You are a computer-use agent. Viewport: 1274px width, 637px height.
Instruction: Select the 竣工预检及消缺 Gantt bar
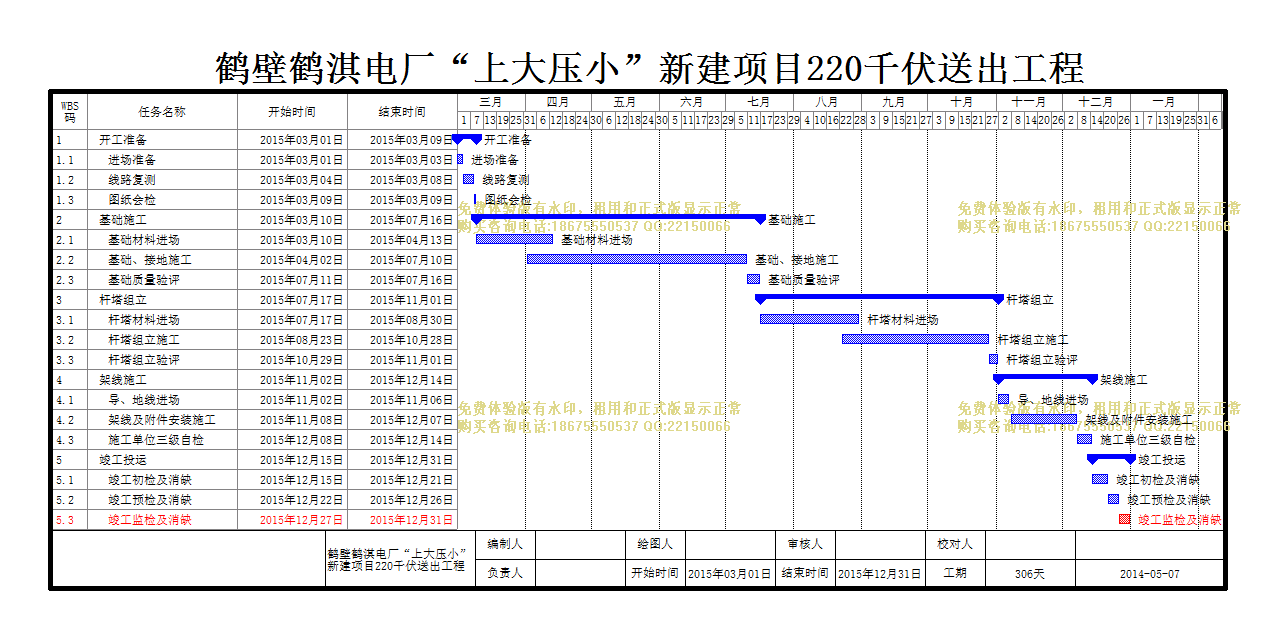pyautogui.click(x=1113, y=499)
